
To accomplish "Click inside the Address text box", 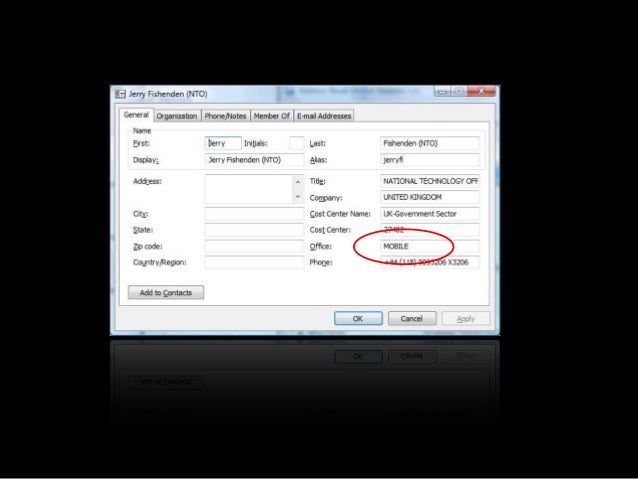I will click(249, 189).
